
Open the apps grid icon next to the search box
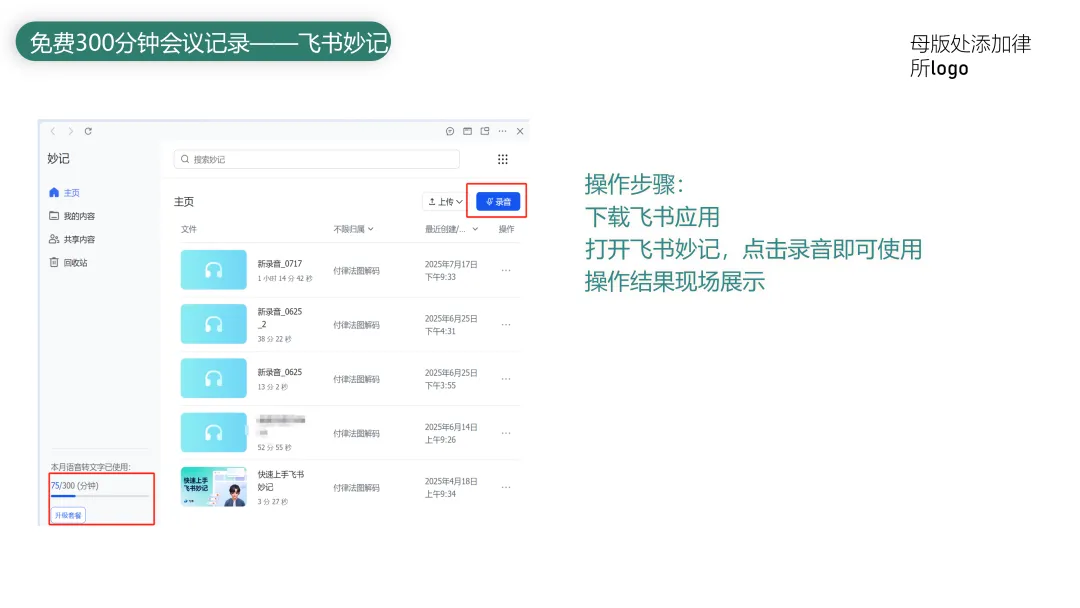tap(503, 159)
